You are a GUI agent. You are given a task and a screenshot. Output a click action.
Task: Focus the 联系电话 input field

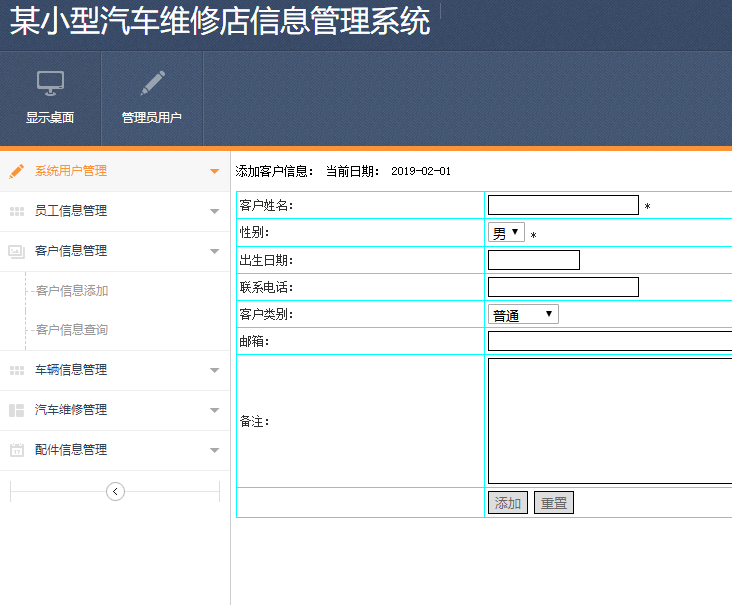point(563,287)
